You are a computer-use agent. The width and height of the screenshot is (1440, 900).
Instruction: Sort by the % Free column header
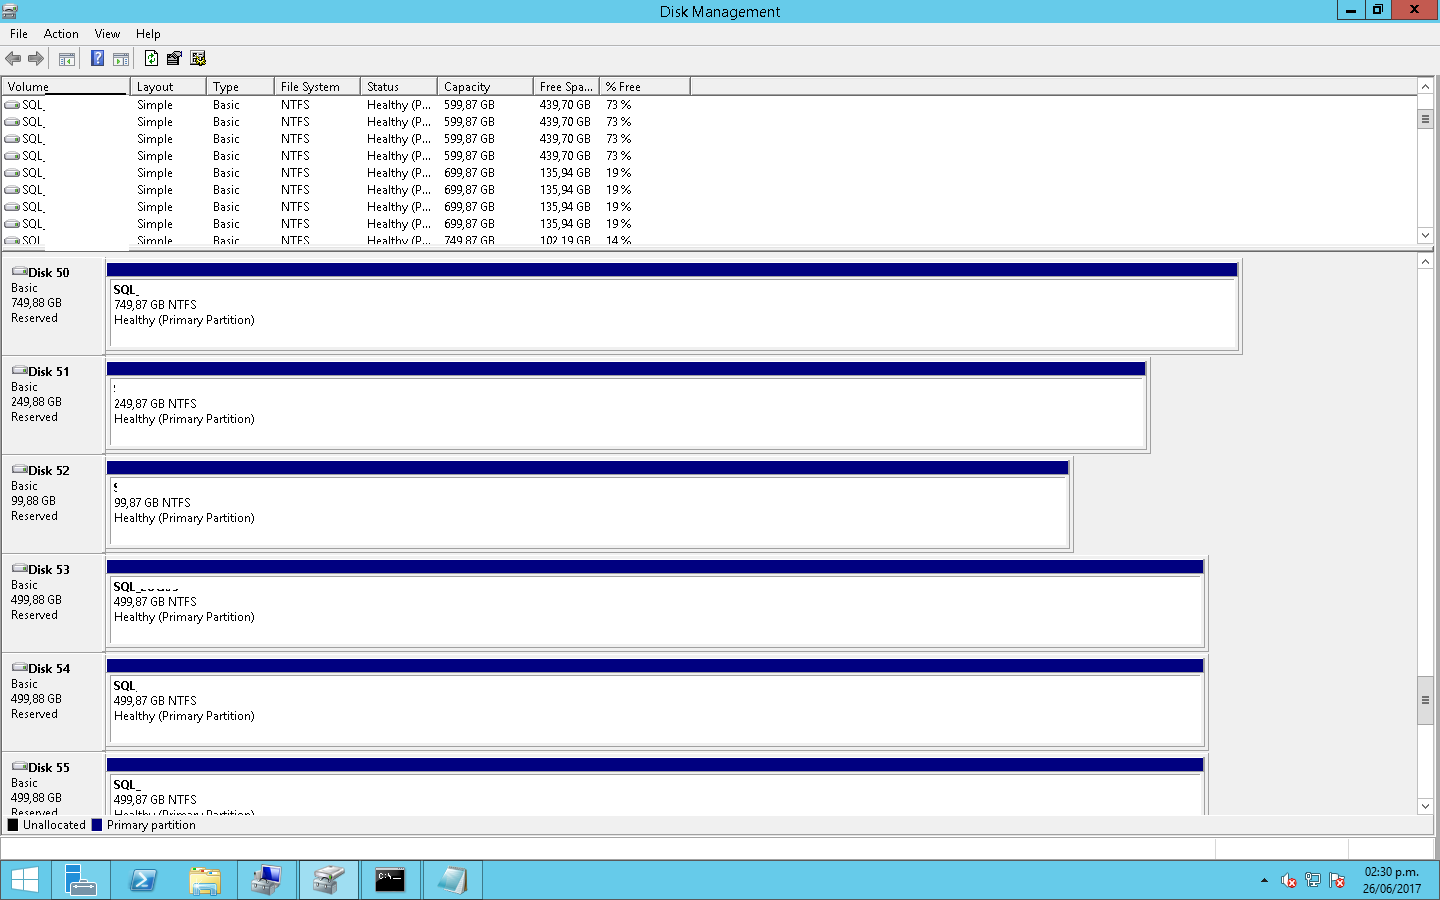click(x=645, y=87)
